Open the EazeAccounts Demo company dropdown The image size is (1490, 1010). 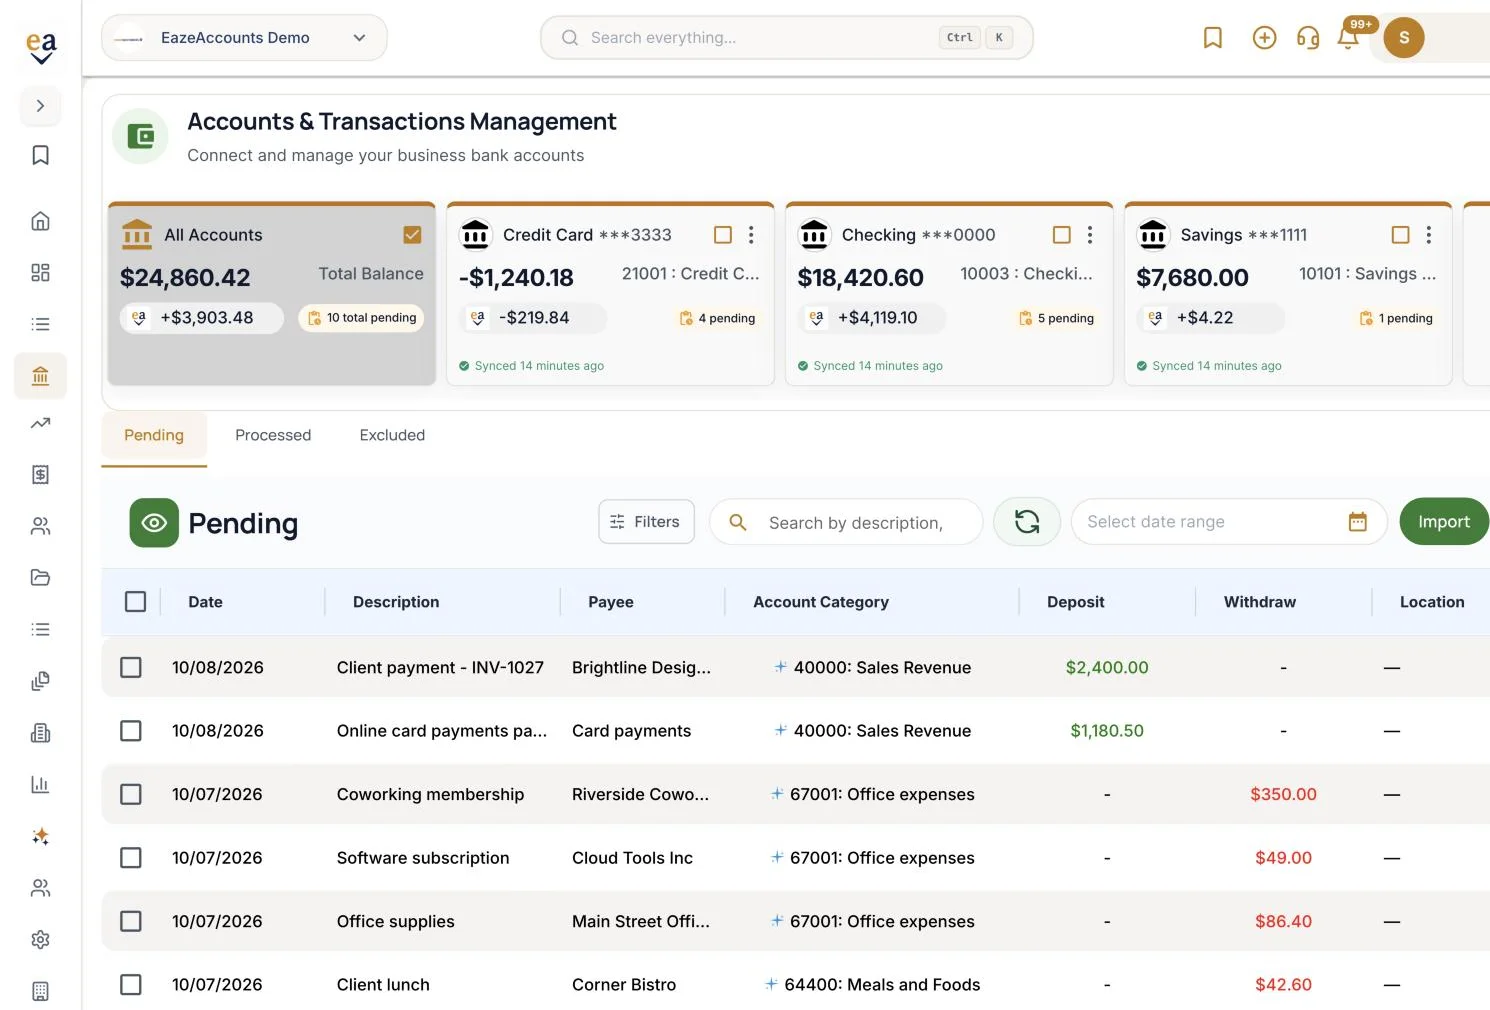[244, 38]
